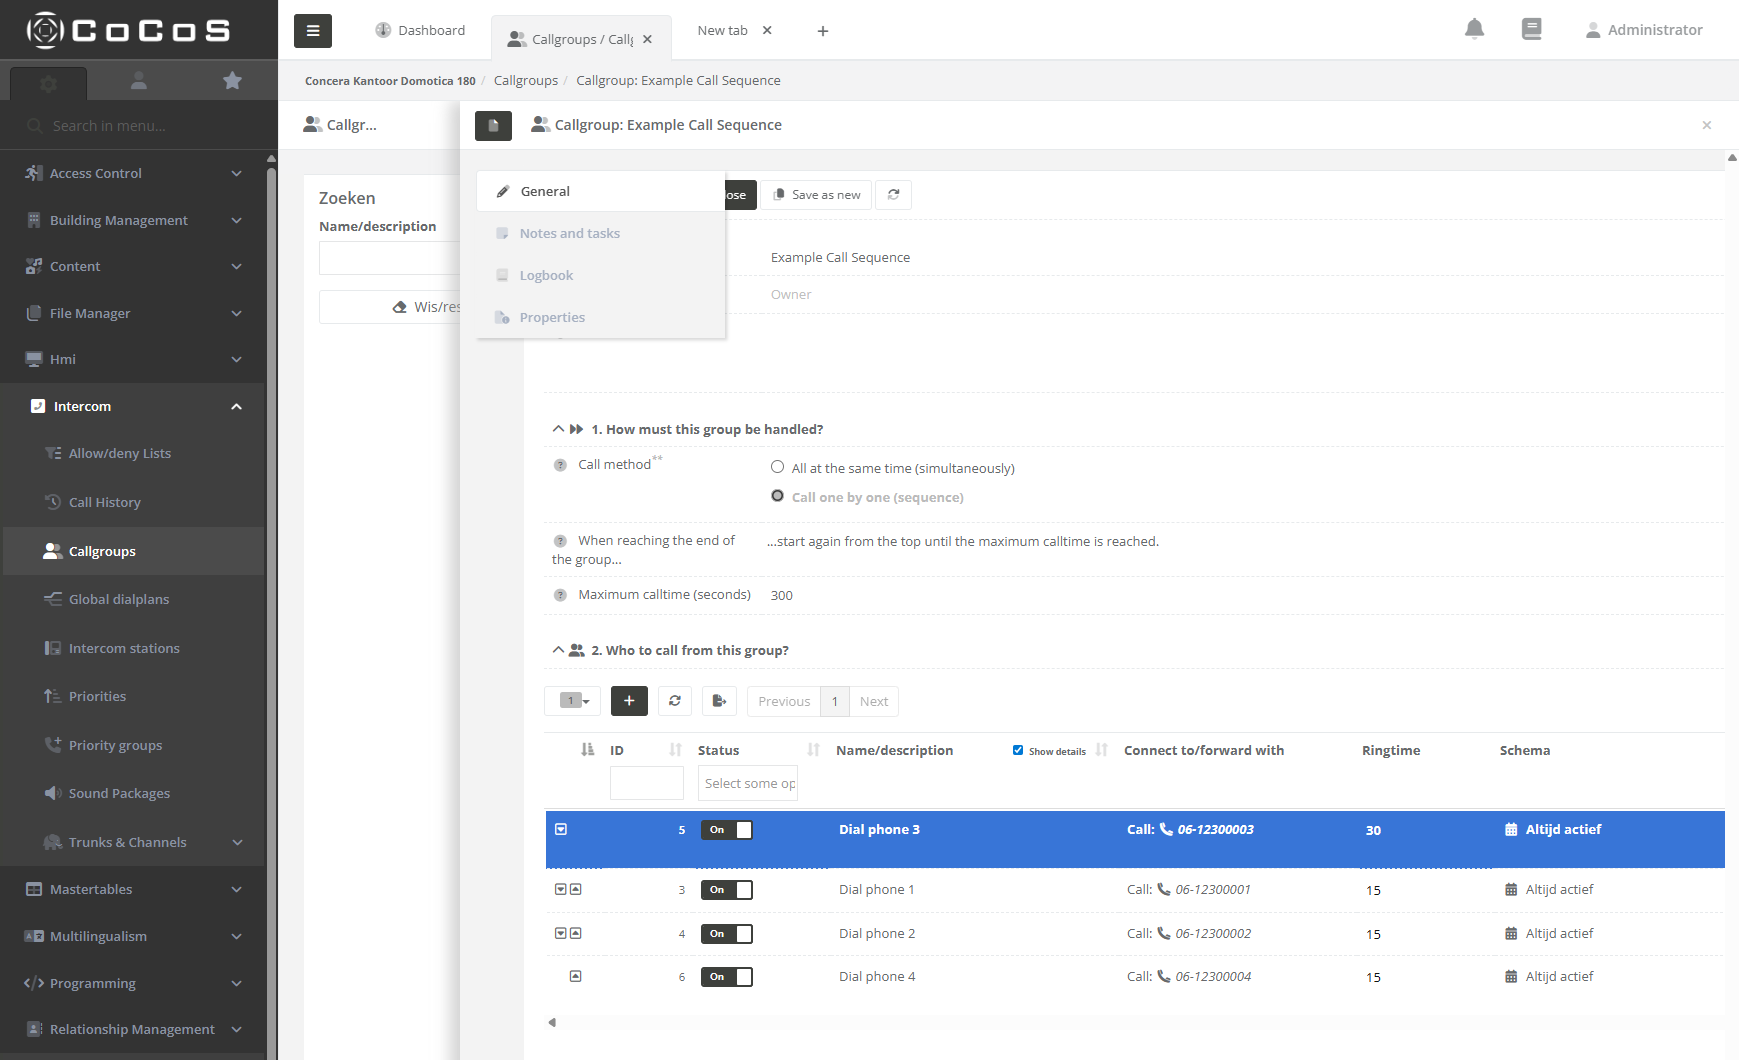Click the Search in menu field
The height and width of the screenshot is (1060, 1739).
coord(140,126)
